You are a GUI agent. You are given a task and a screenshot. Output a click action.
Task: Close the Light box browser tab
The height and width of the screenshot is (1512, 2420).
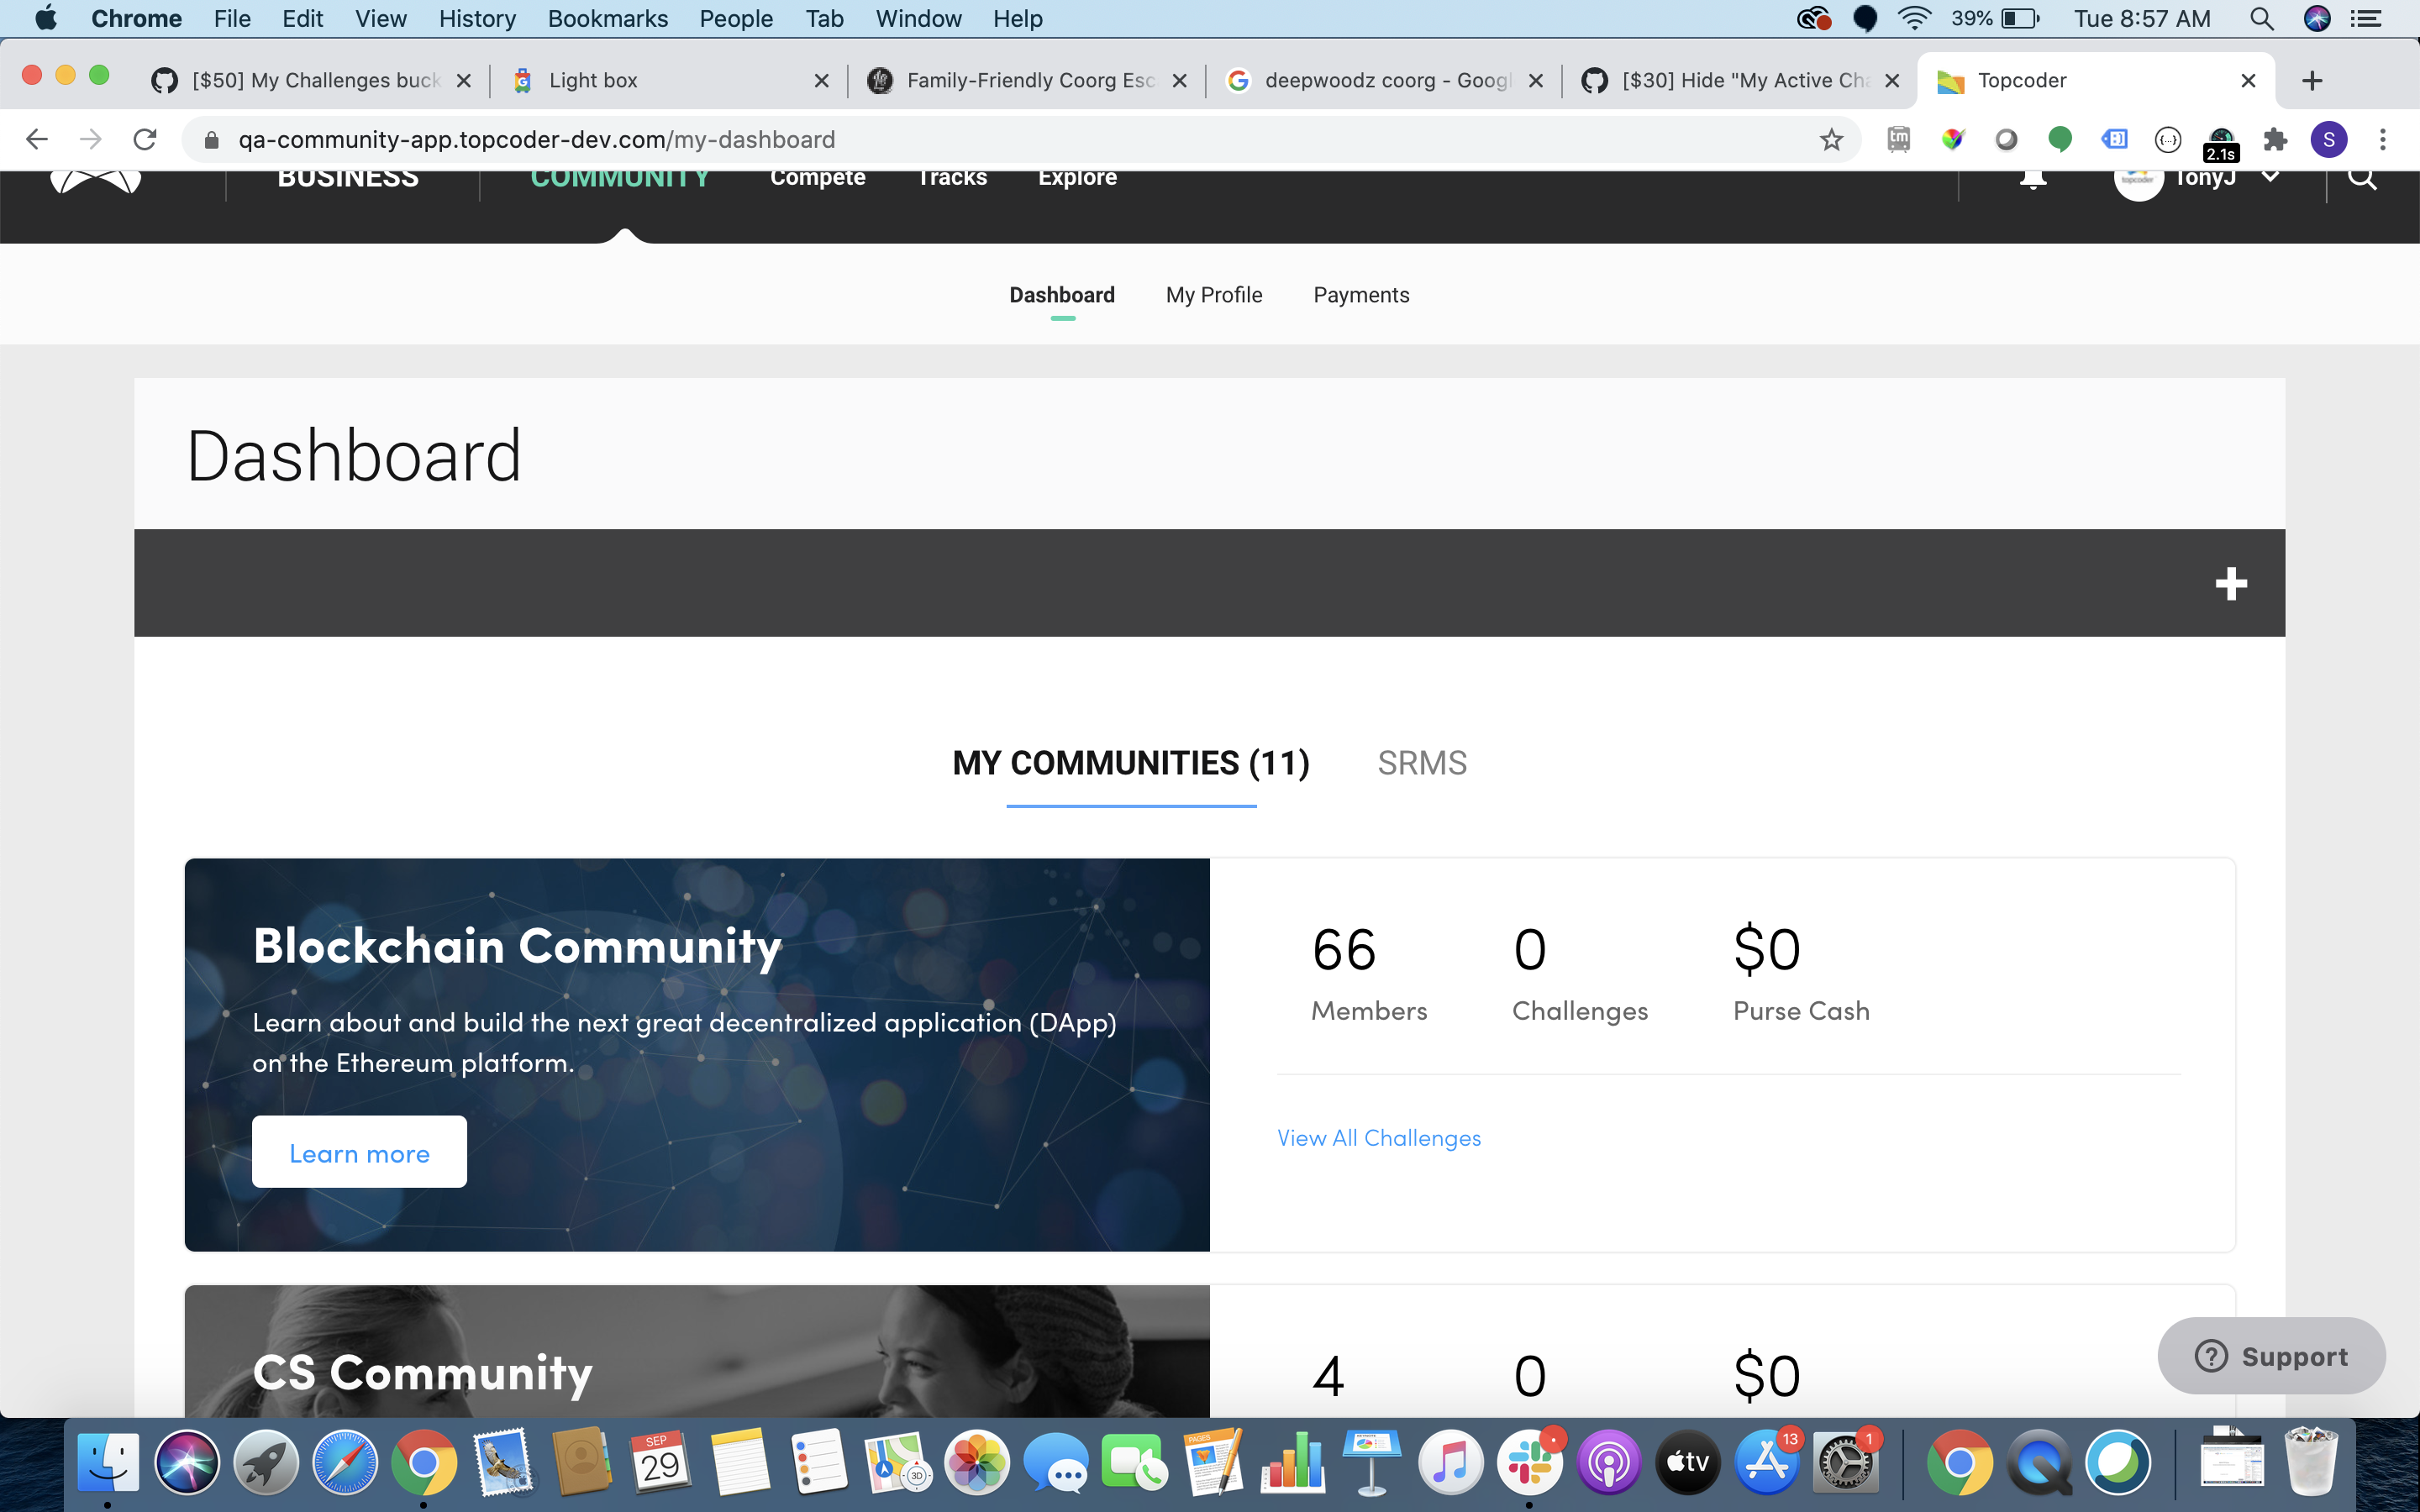[821, 81]
